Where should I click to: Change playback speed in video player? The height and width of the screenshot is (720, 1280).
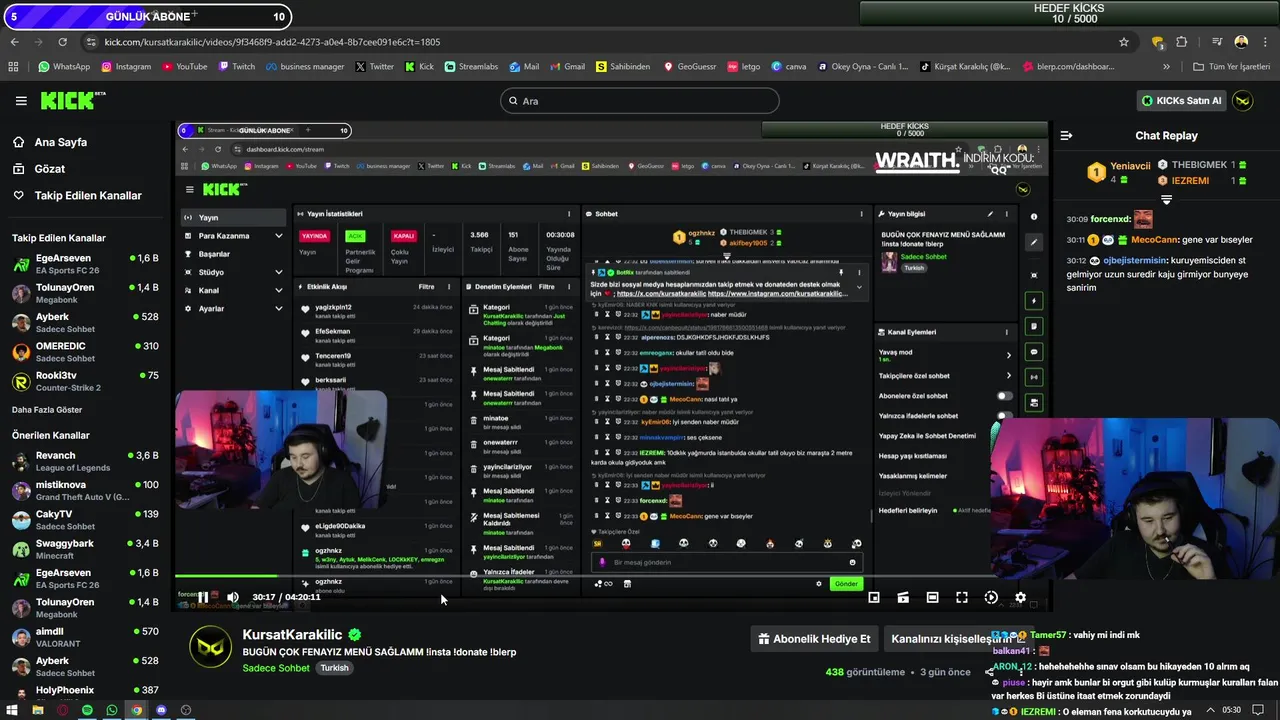point(991,597)
